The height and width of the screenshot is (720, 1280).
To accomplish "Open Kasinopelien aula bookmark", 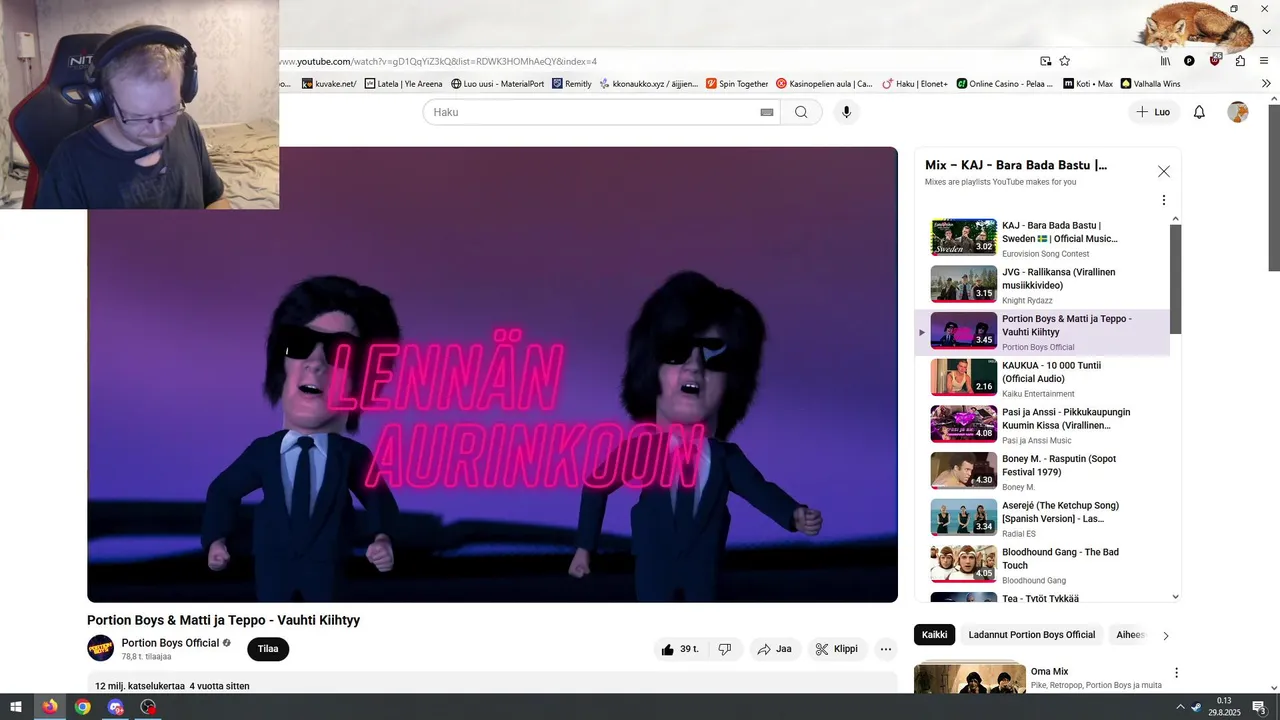I will tap(824, 84).
